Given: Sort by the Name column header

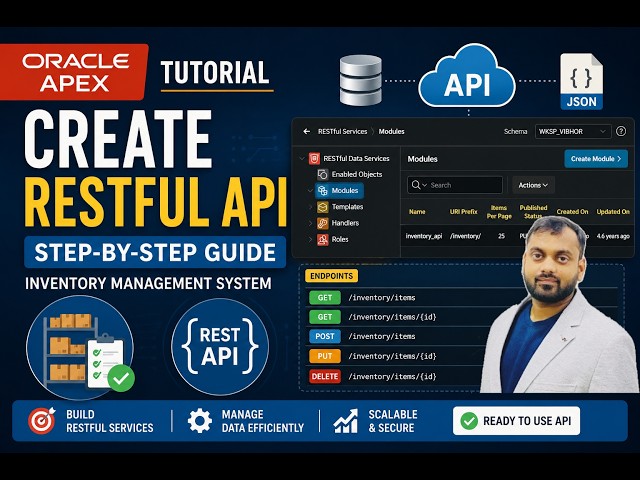Looking at the screenshot, I should [x=417, y=212].
